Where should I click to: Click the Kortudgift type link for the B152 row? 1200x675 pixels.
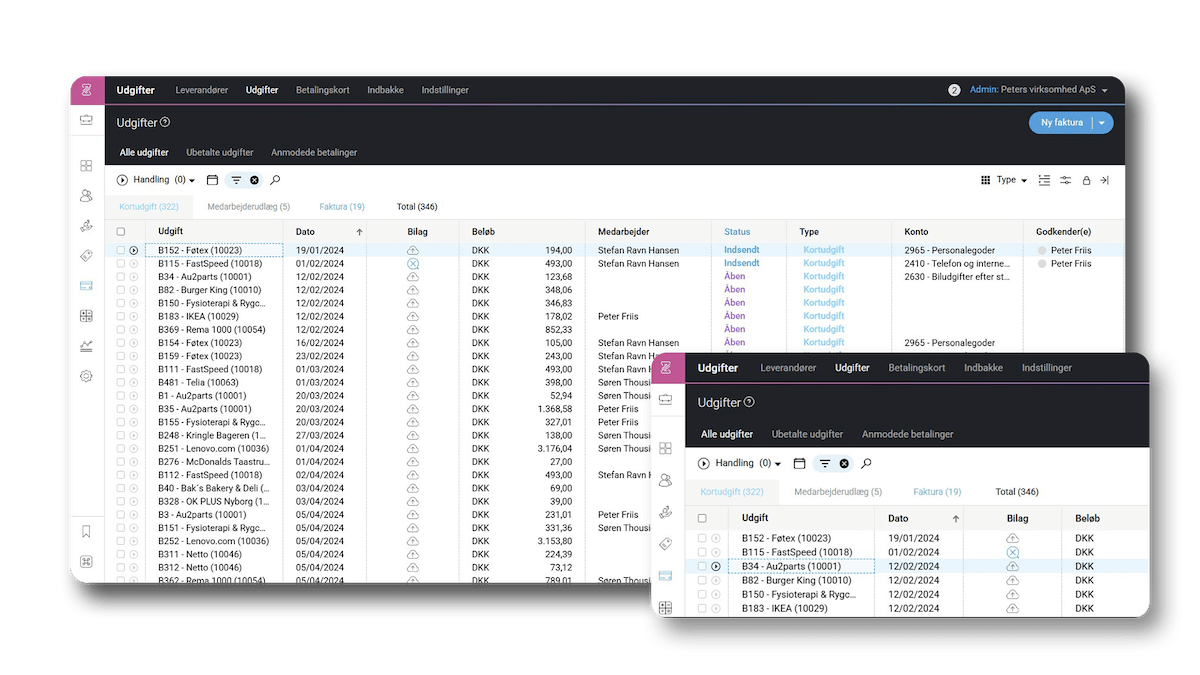pyautogui.click(x=823, y=250)
